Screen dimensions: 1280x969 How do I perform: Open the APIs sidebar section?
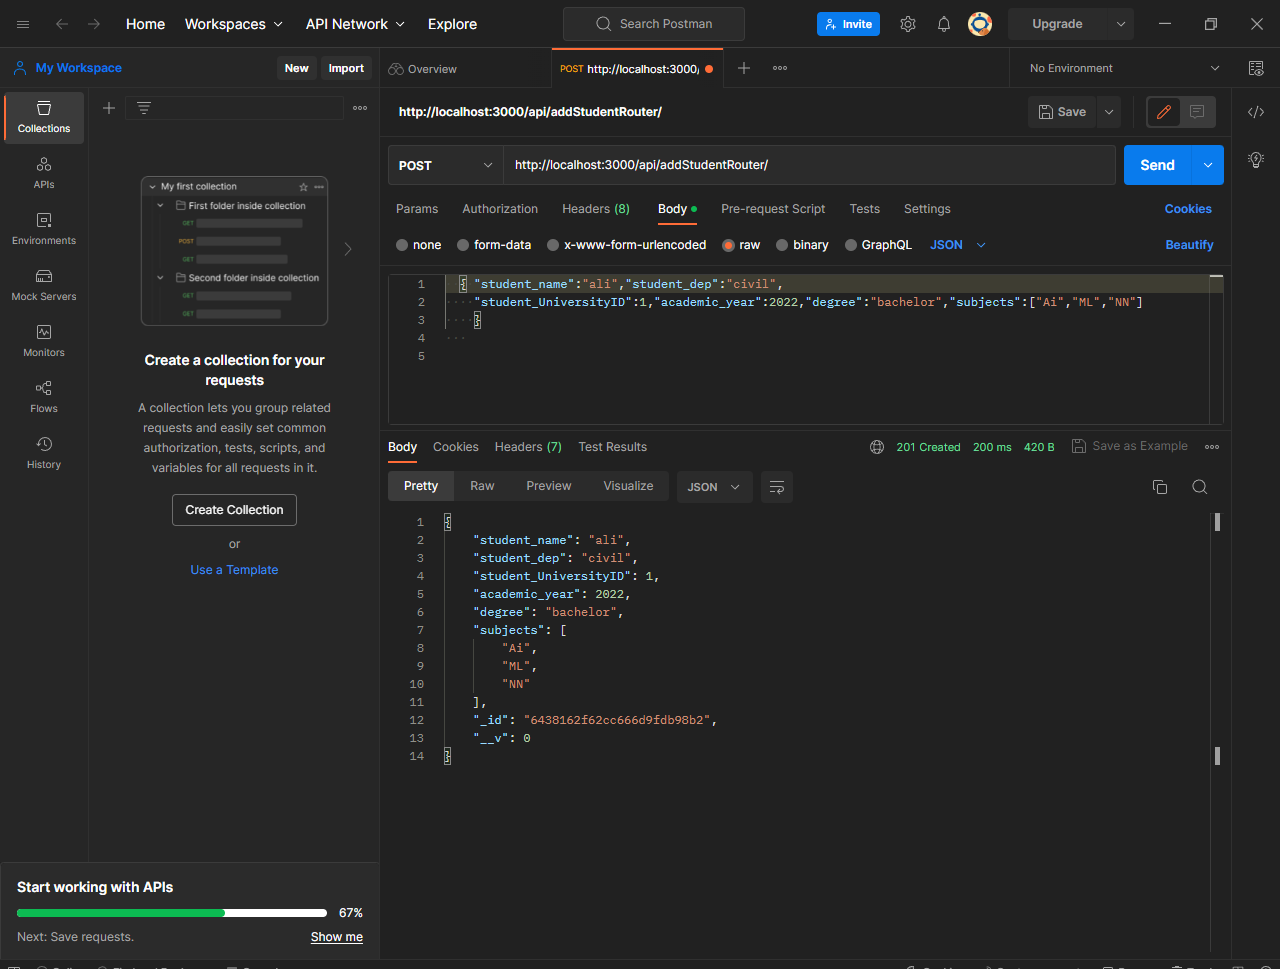[44, 173]
